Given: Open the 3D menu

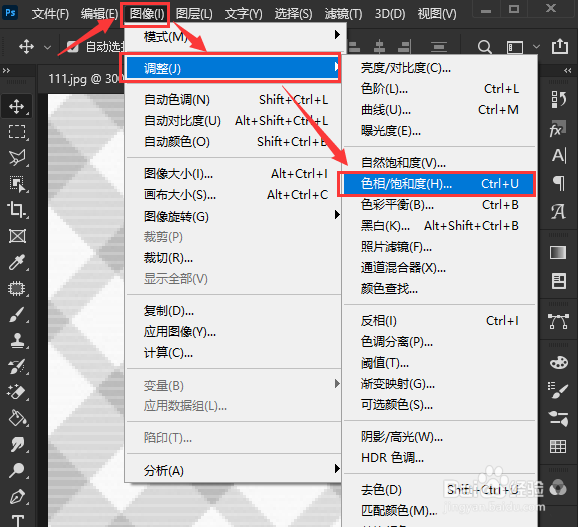Looking at the screenshot, I should click(390, 14).
